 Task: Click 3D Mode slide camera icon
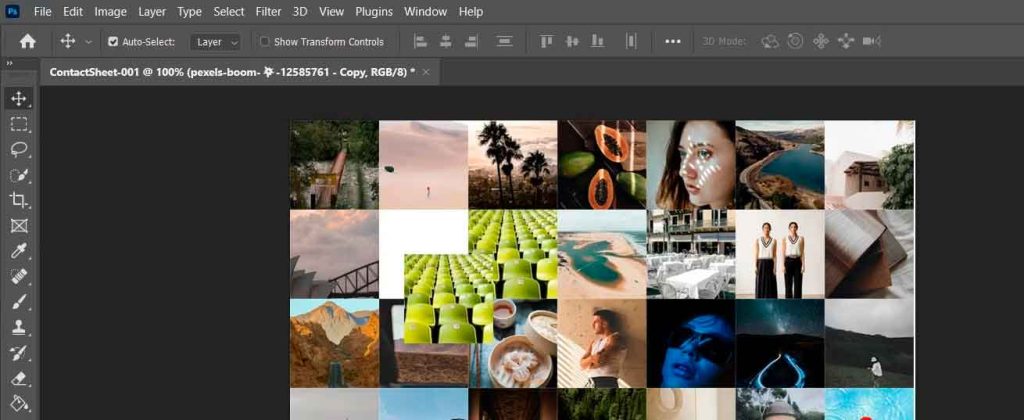(x=846, y=42)
